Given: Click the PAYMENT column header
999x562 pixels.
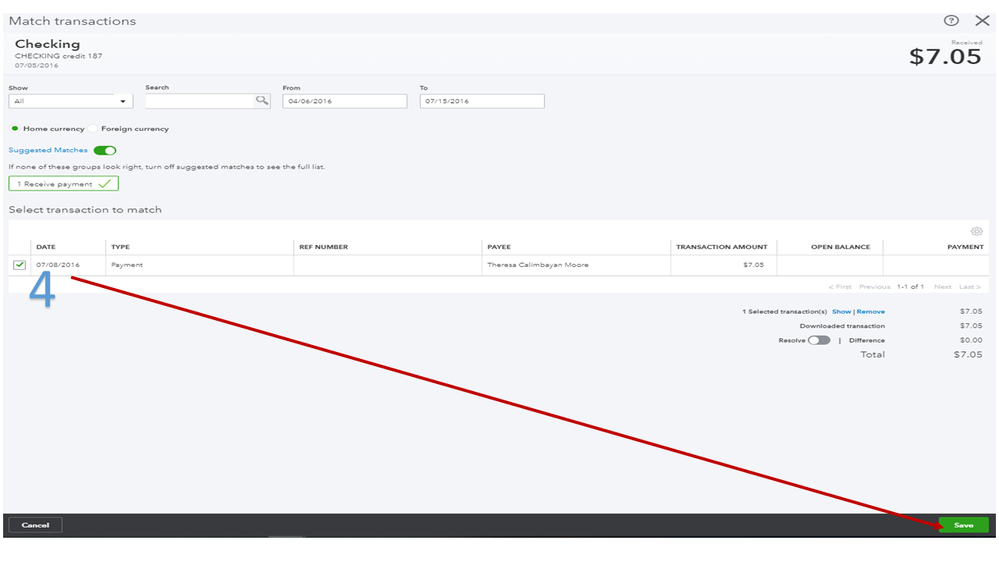Looking at the screenshot, I should [965, 247].
